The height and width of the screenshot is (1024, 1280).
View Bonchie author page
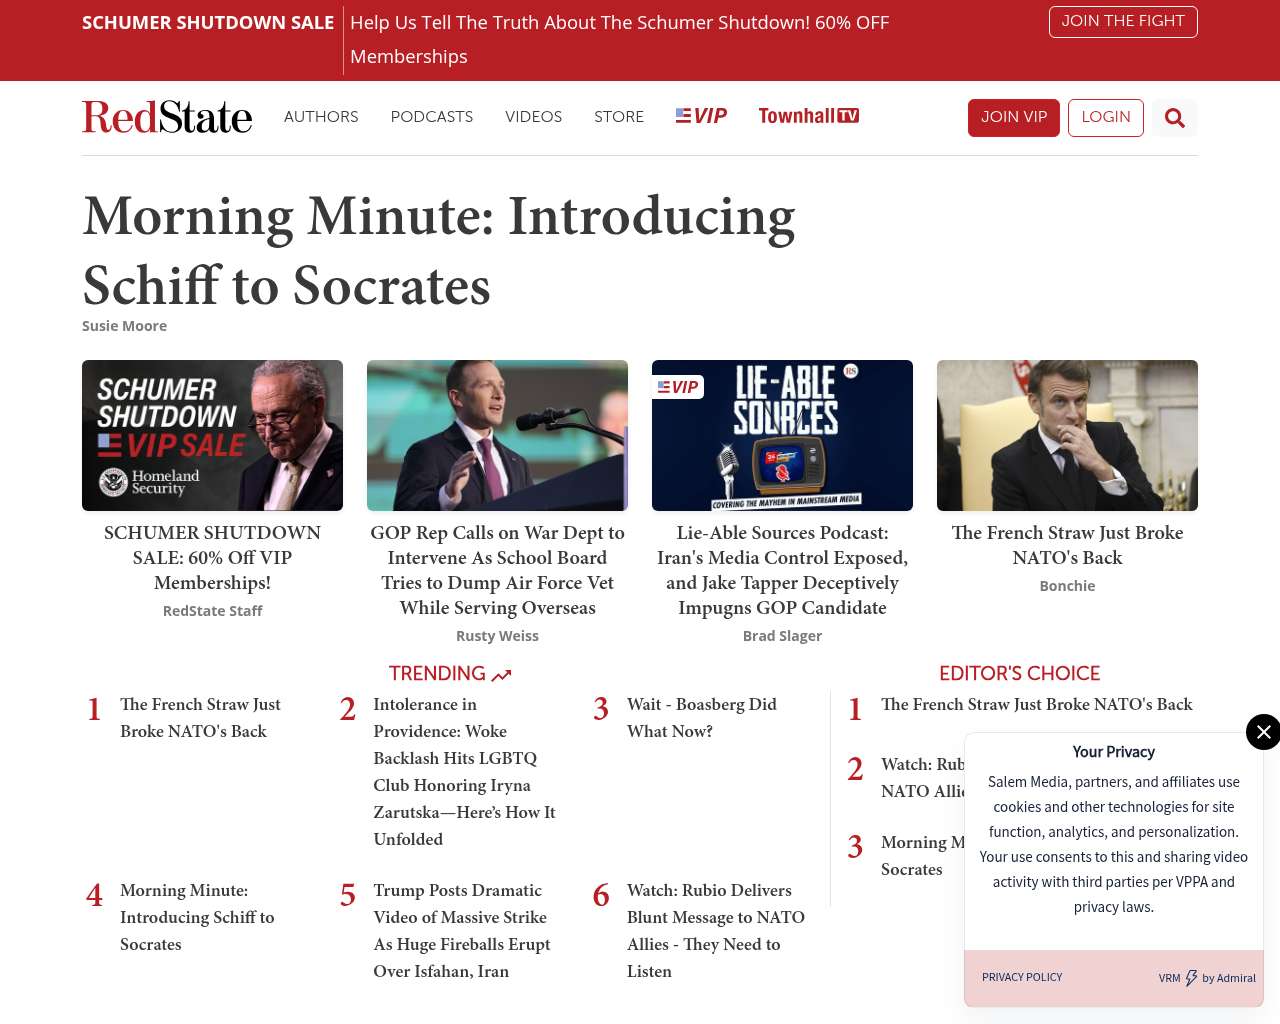pos(1067,586)
